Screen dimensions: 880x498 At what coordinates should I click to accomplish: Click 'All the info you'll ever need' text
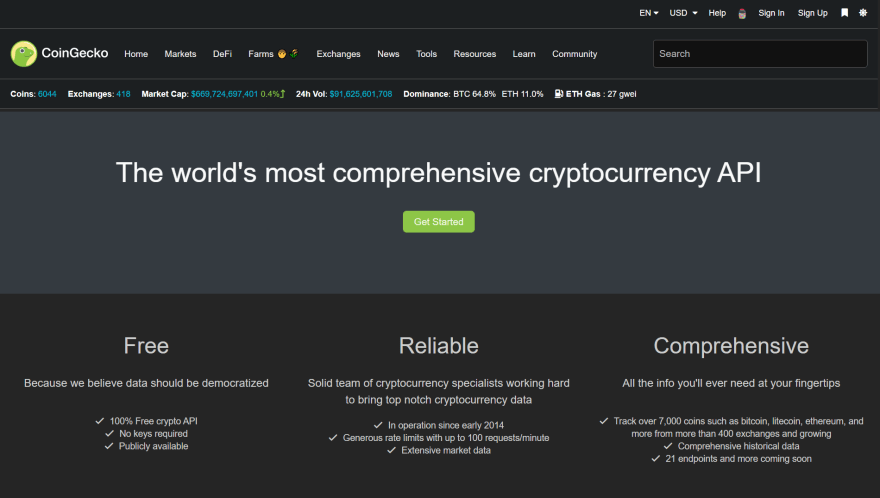pos(731,383)
